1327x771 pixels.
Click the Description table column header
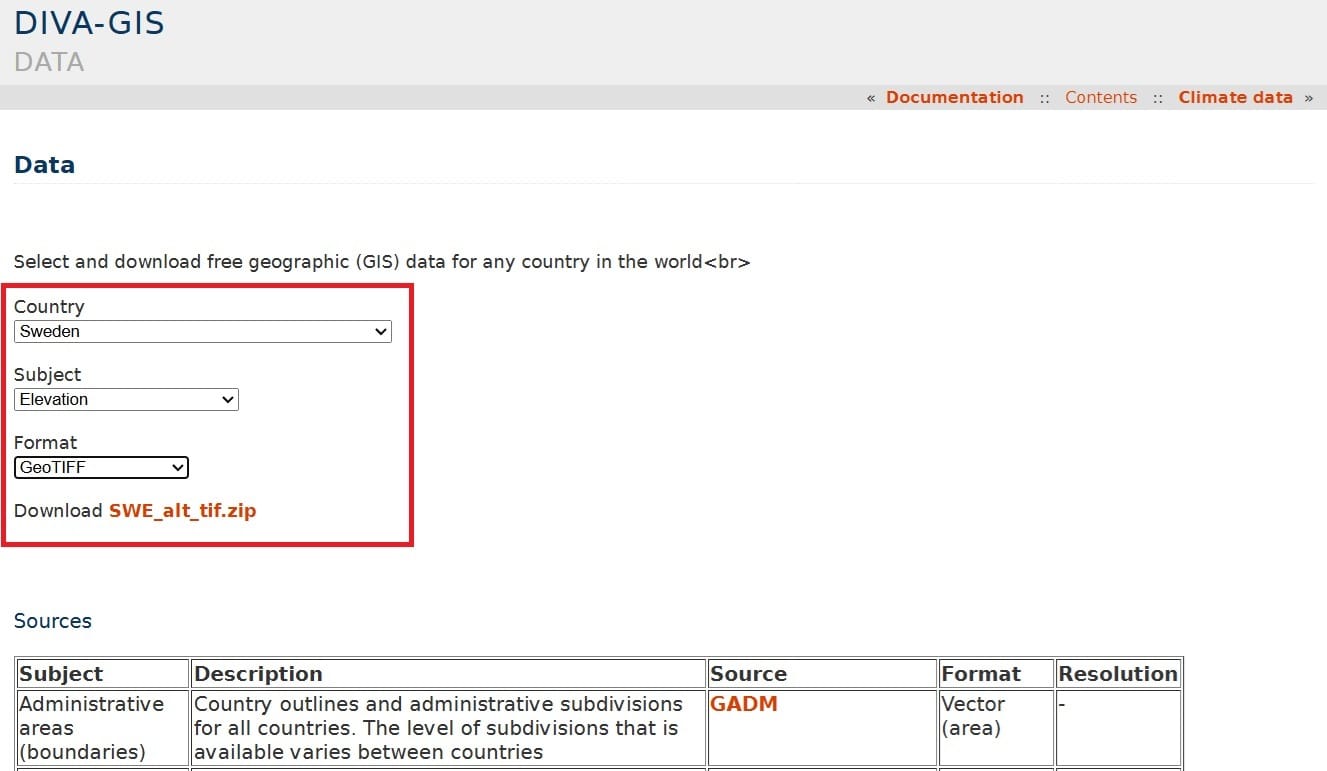448,673
